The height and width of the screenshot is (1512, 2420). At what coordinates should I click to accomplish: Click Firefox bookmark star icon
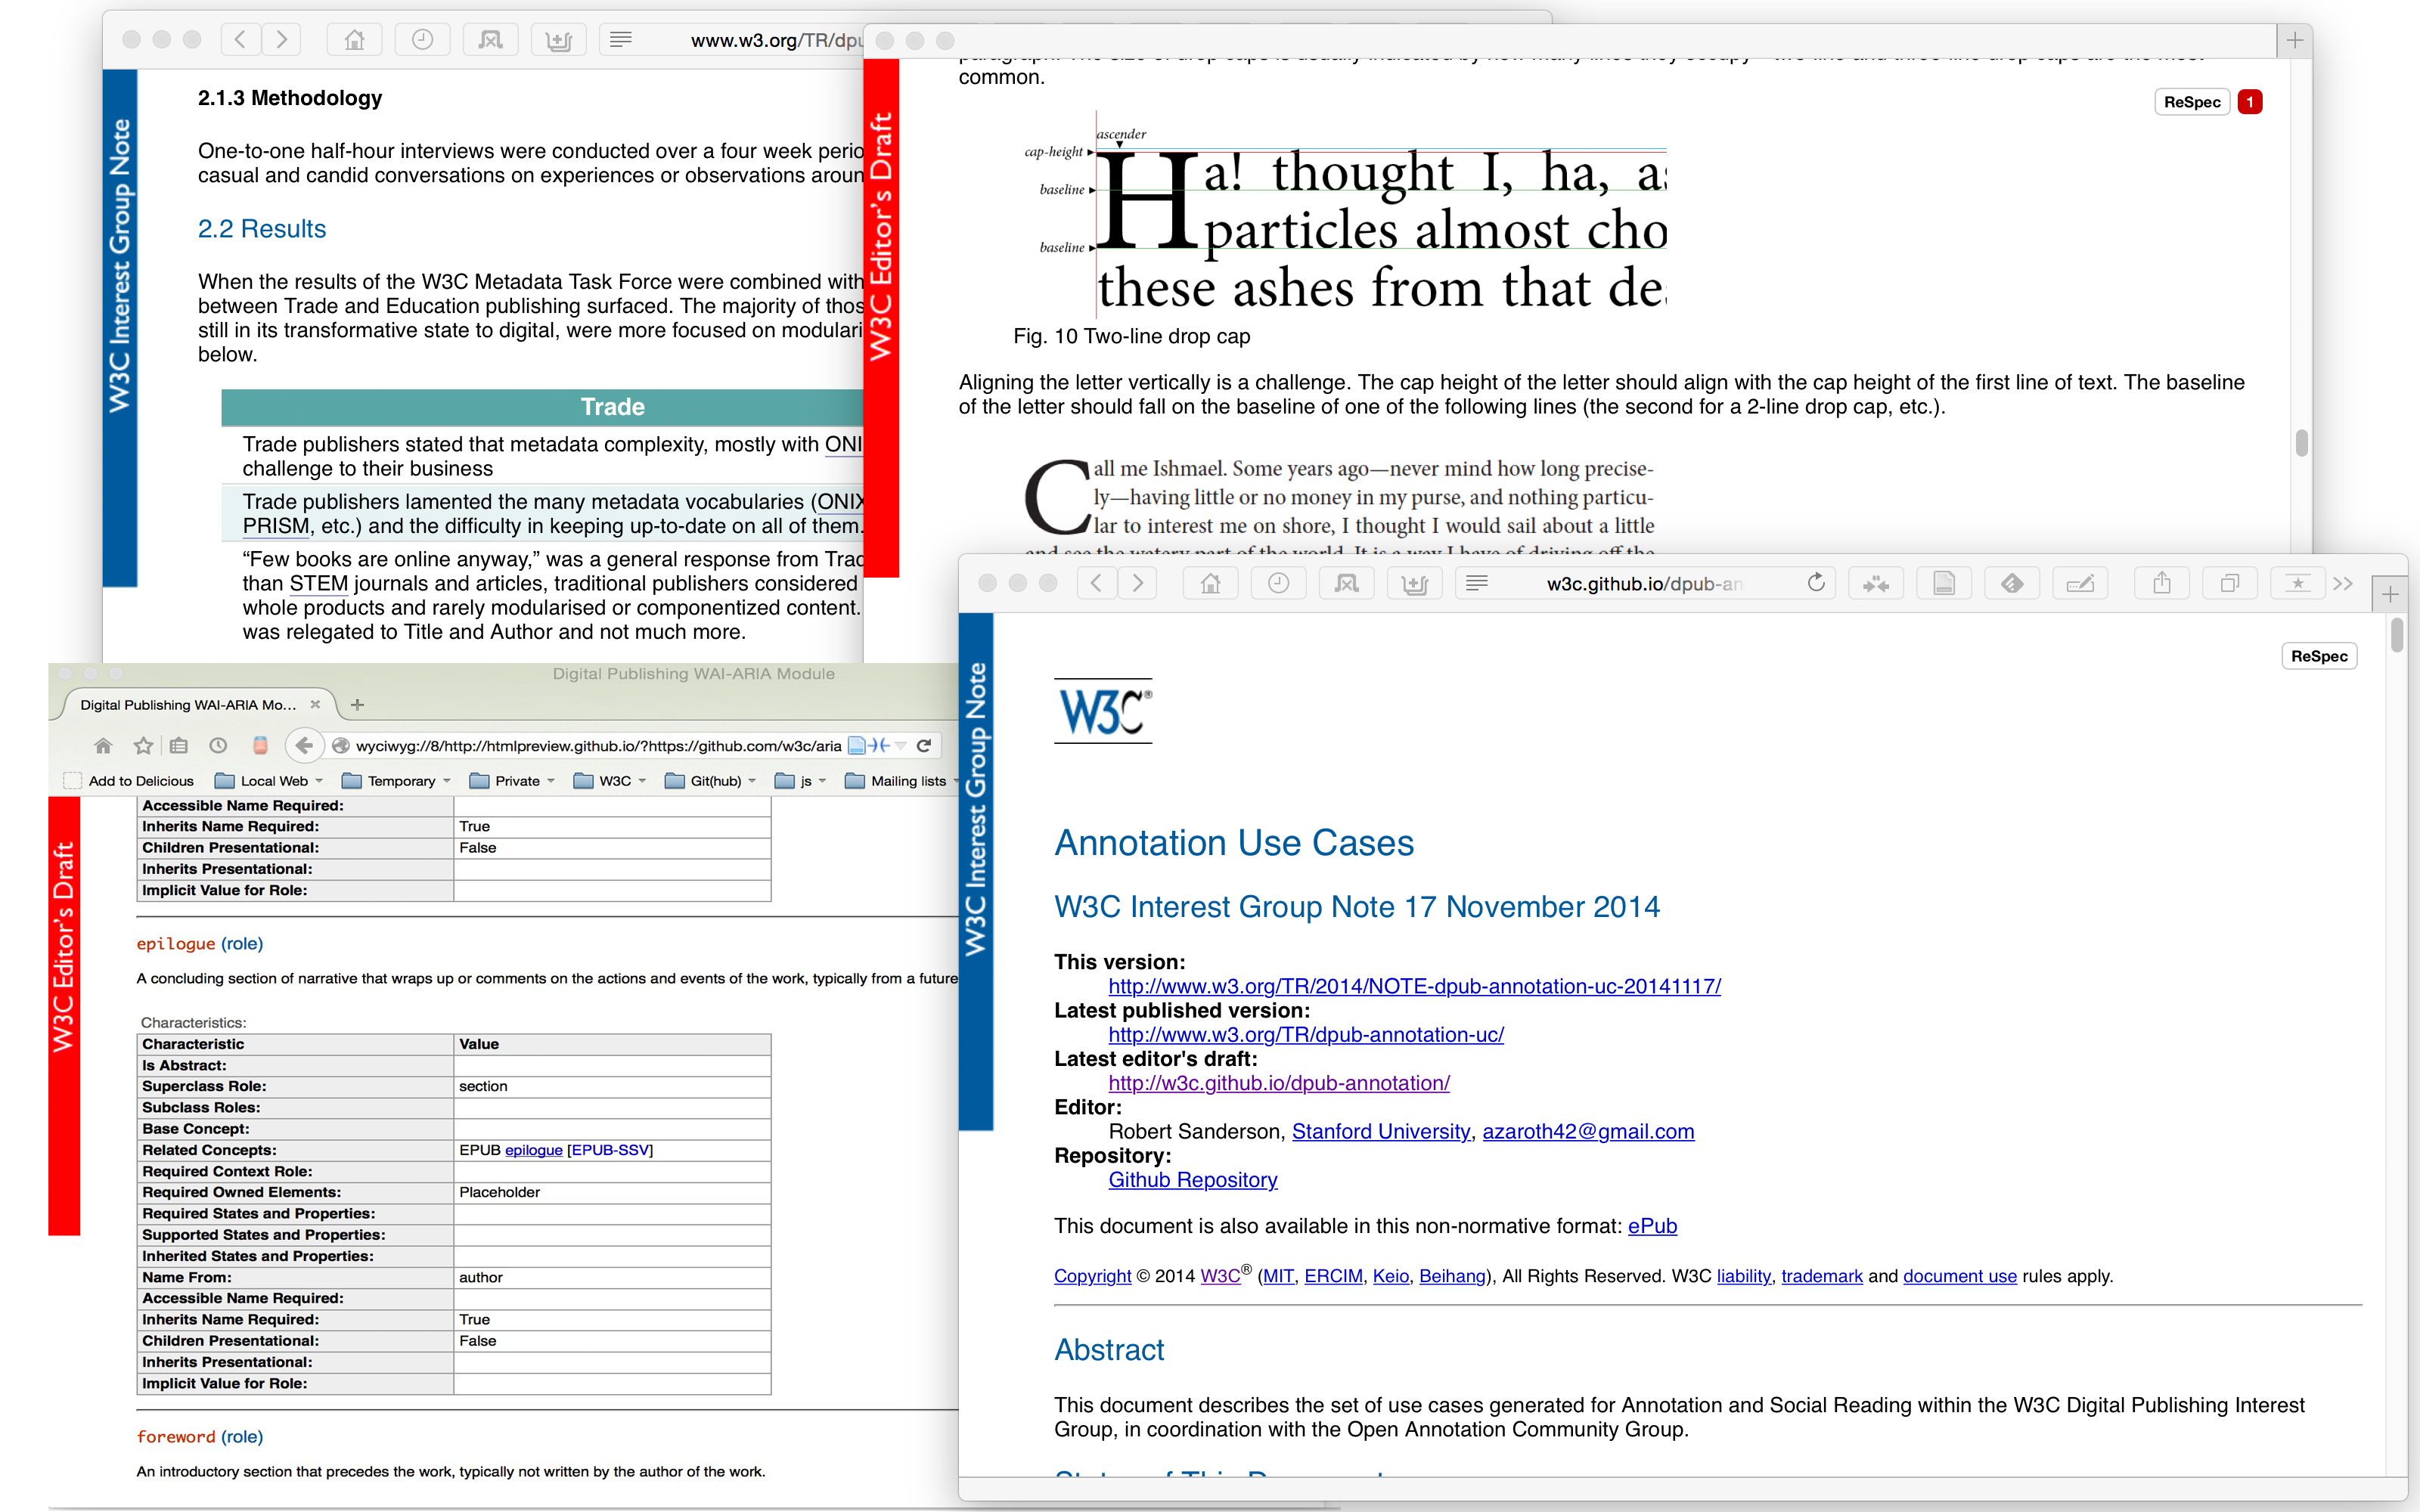(x=143, y=745)
